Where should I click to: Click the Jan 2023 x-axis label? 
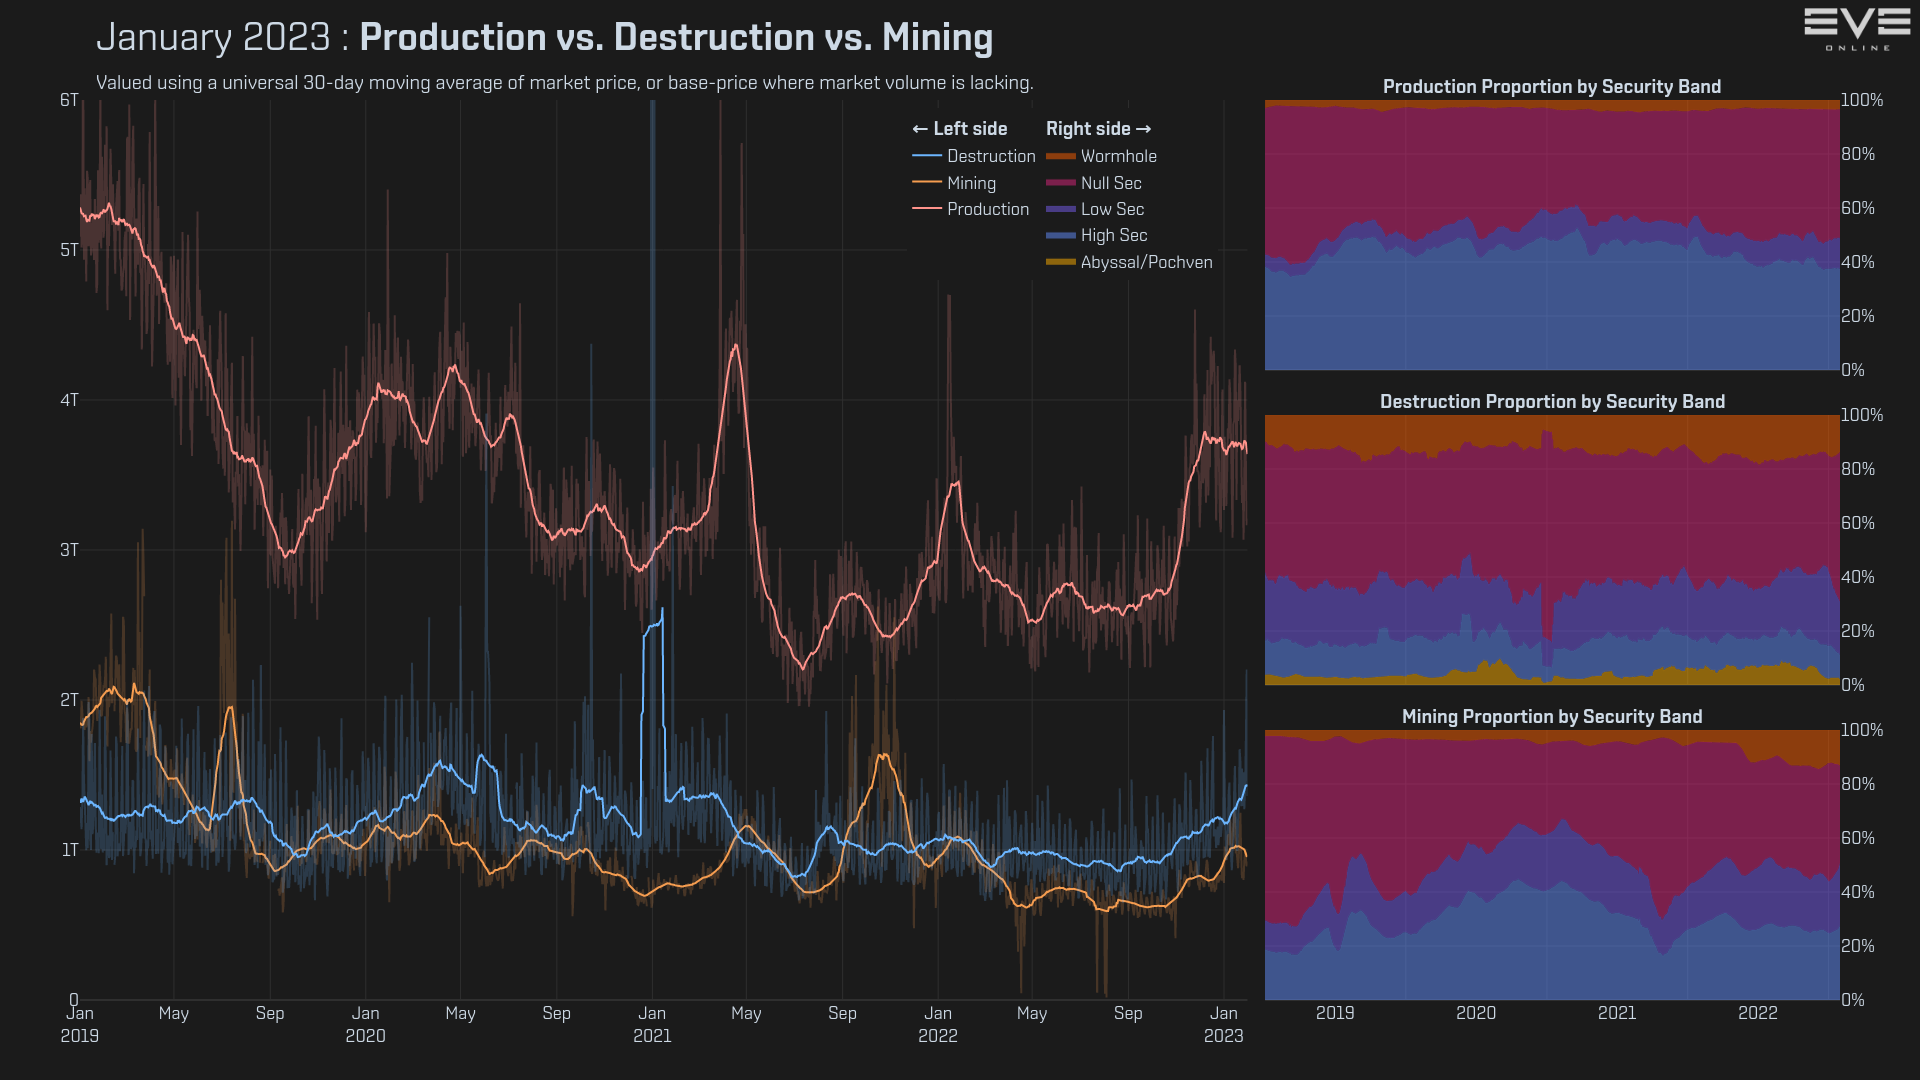pyautogui.click(x=1224, y=1024)
